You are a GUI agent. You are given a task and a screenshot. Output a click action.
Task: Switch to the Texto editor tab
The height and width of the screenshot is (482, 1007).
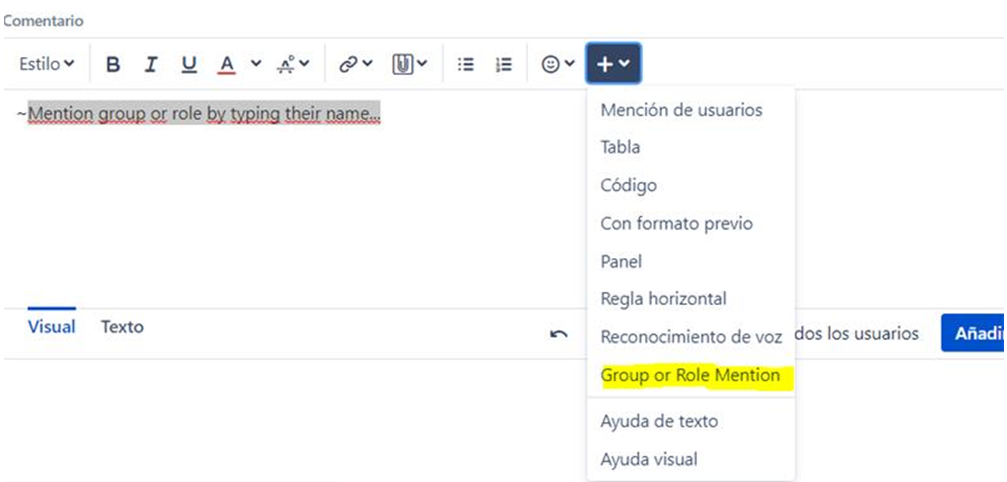pos(122,327)
